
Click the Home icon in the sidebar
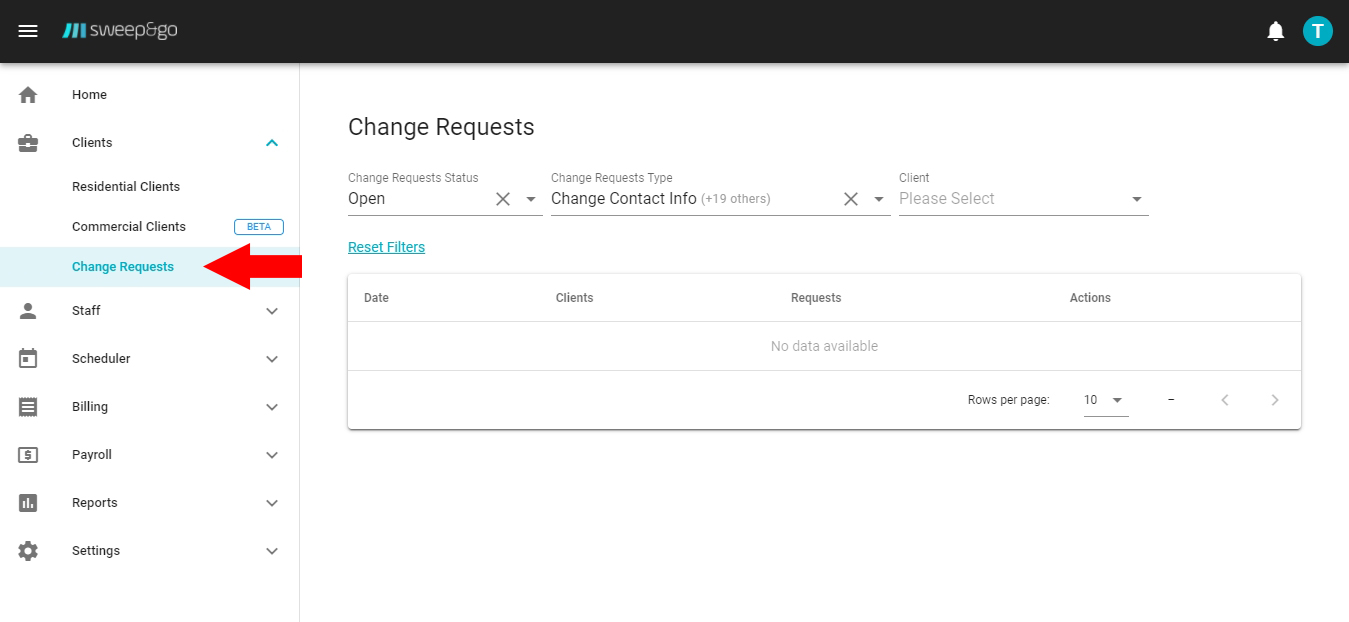coord(27,94)
